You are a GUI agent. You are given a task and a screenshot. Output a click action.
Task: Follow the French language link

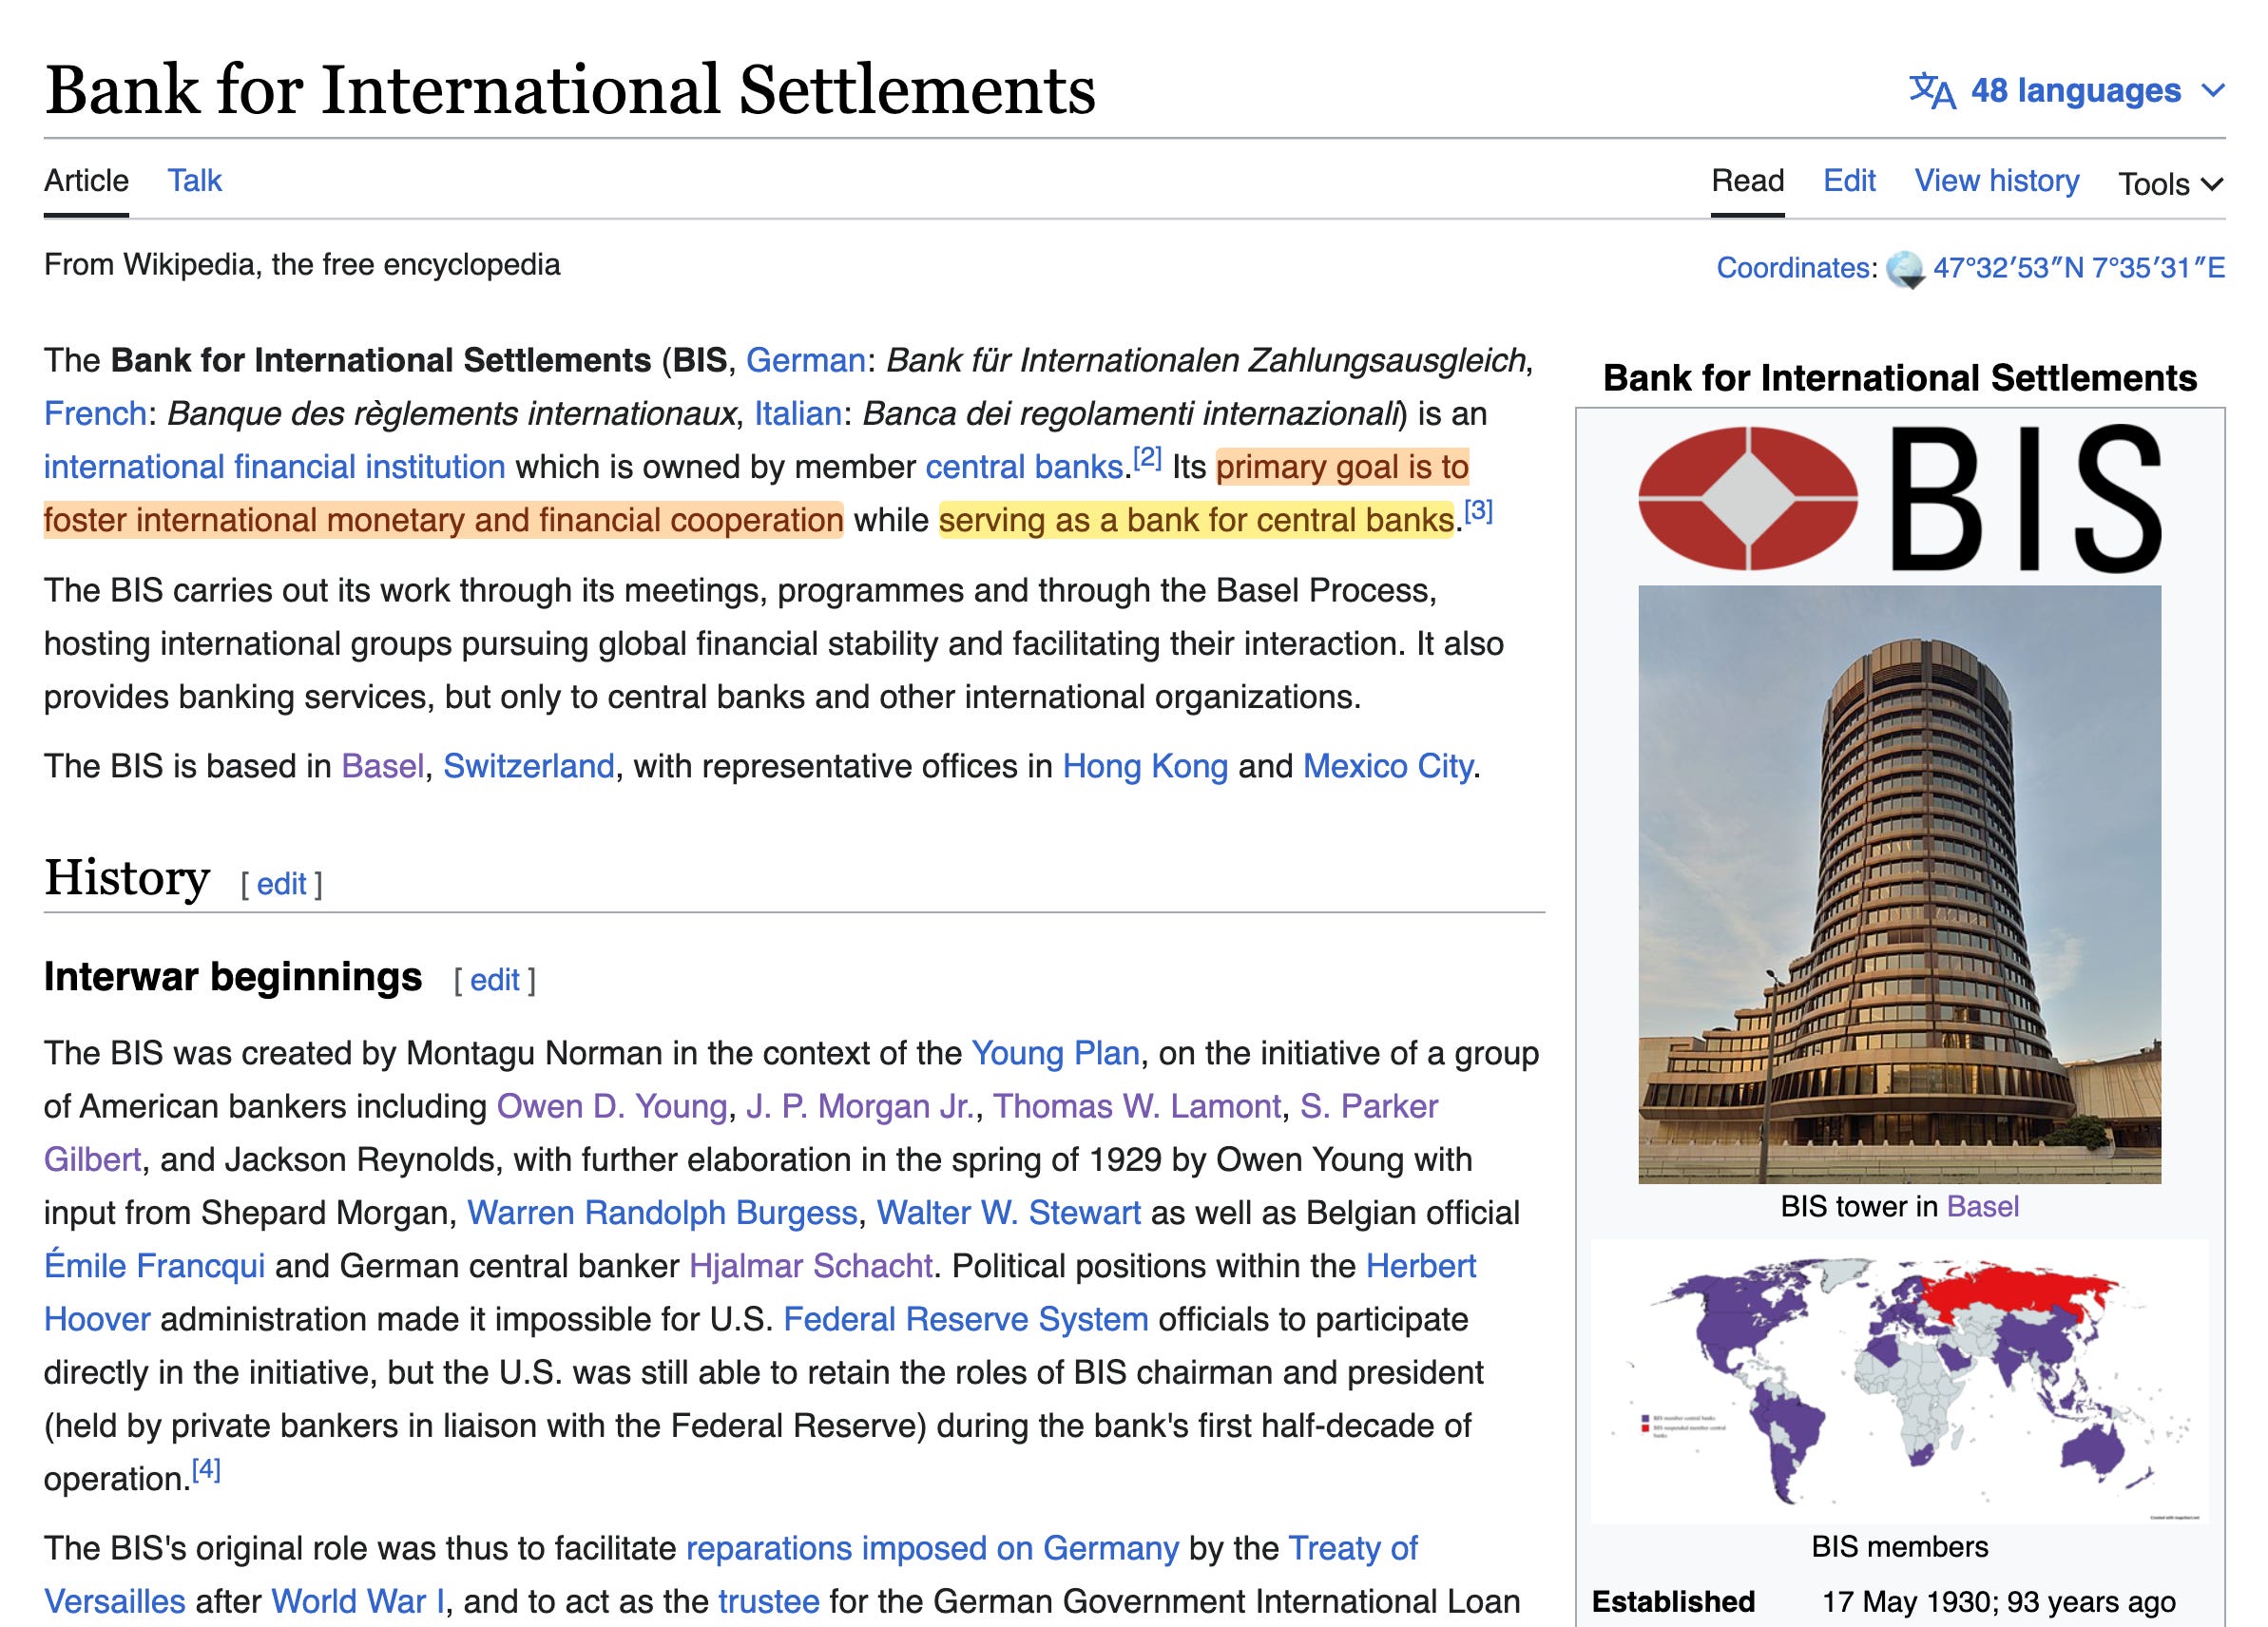tap(95, 413)
